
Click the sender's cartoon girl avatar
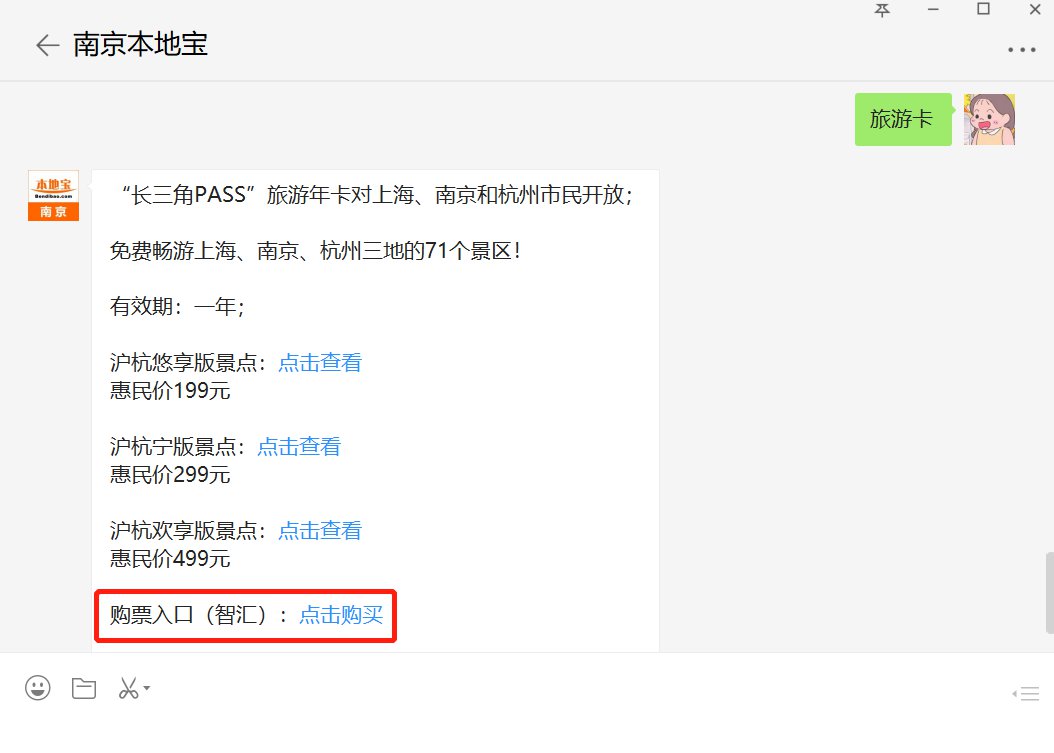click(989, 119)
